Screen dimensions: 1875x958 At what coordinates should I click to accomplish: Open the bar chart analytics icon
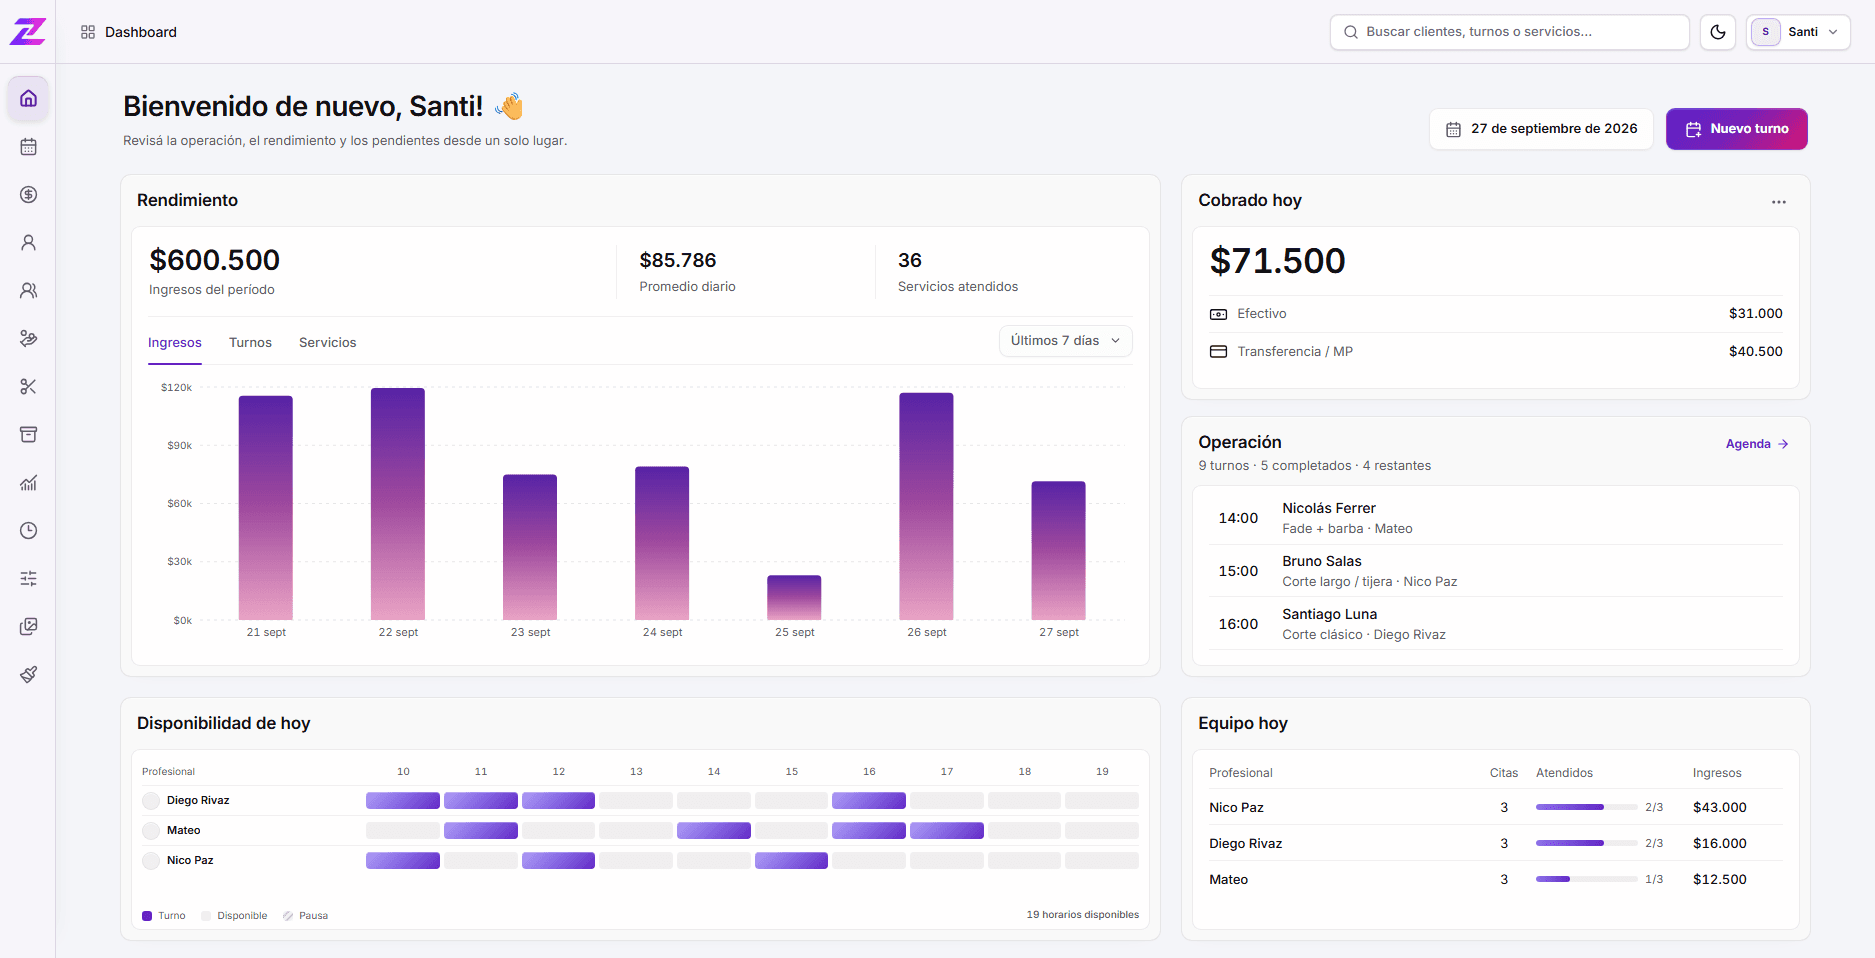pos(28,483)
